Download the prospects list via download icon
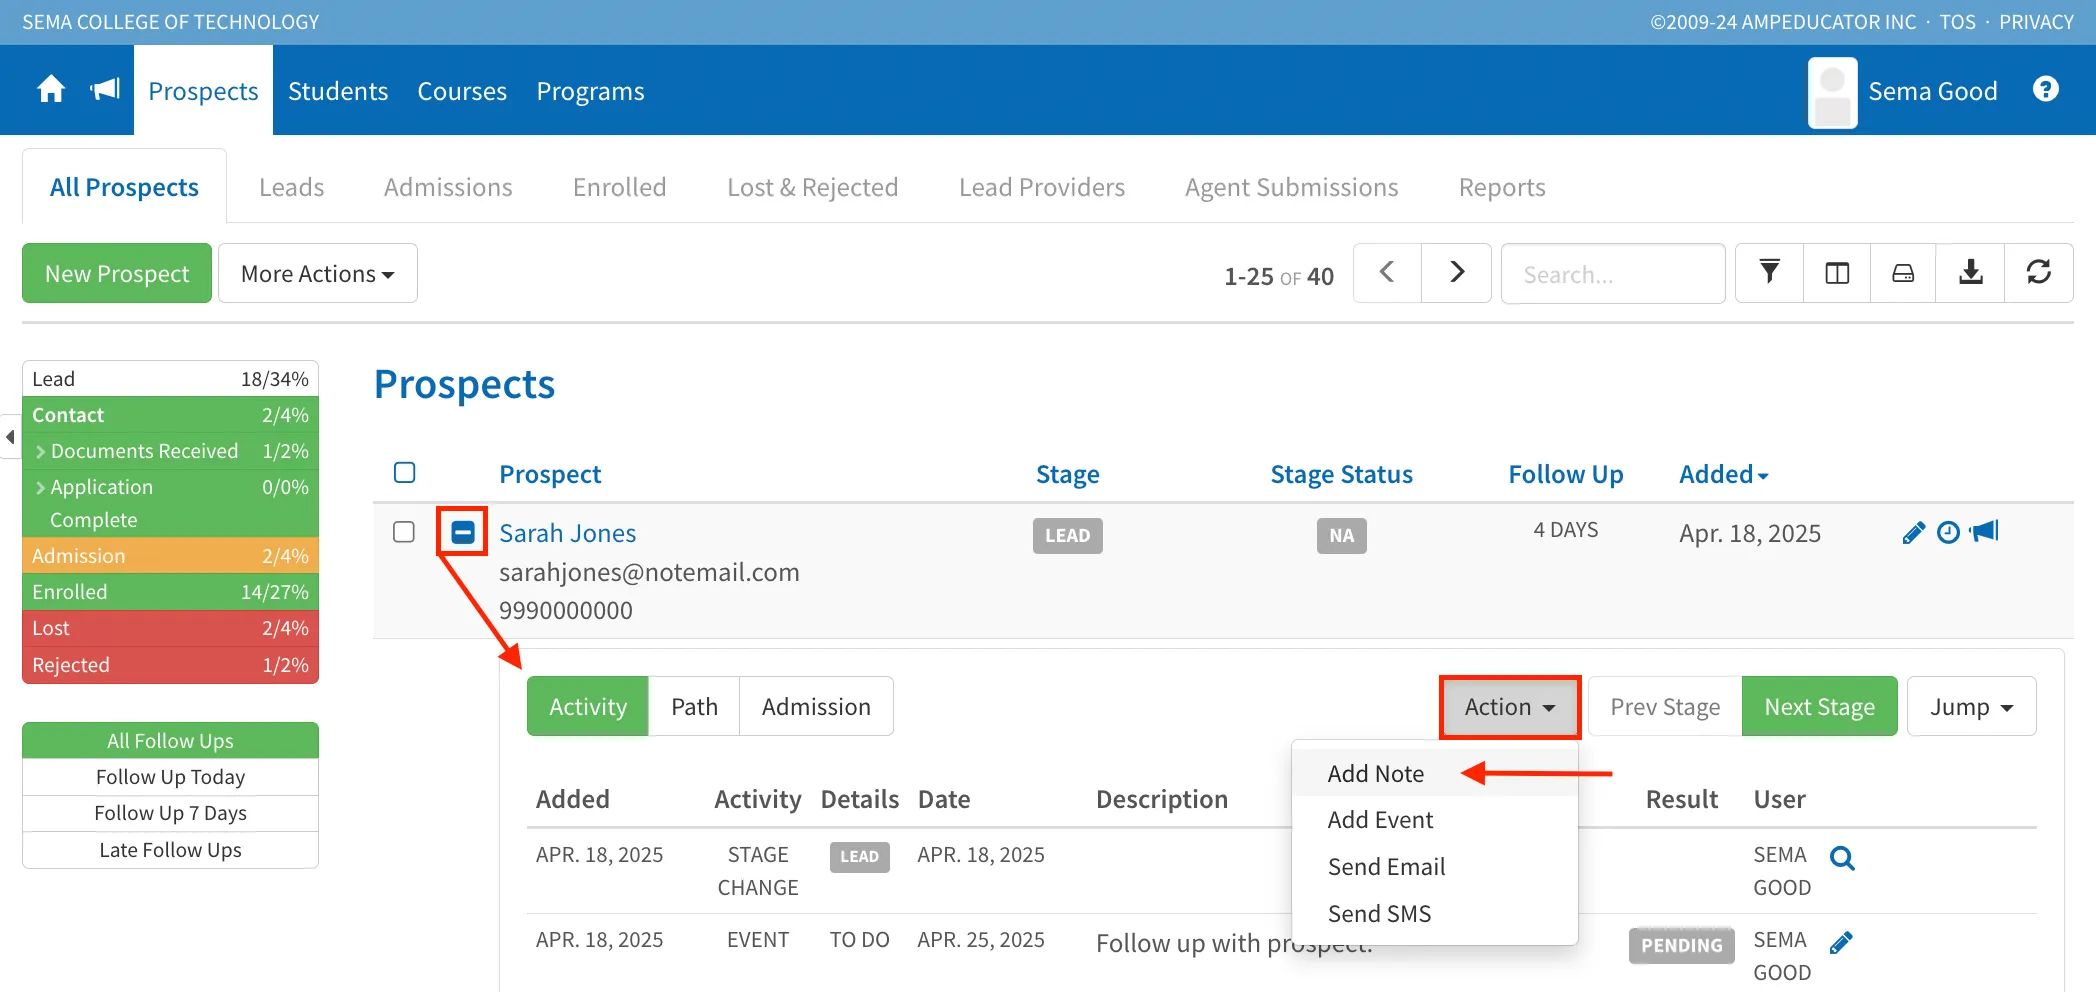The width and height of the screenshot is (2096, 992). tap(1970, 272)
